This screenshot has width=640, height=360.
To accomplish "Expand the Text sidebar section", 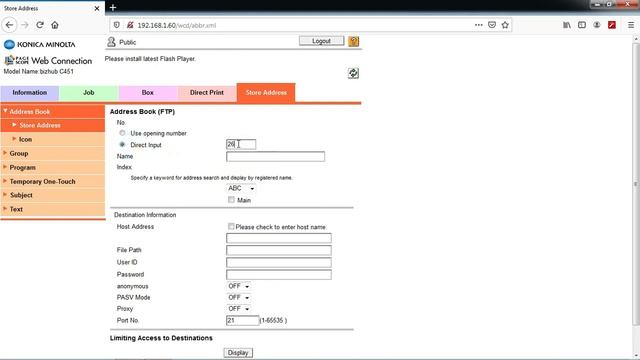I will pyautogui.click(x=53, y=209).
